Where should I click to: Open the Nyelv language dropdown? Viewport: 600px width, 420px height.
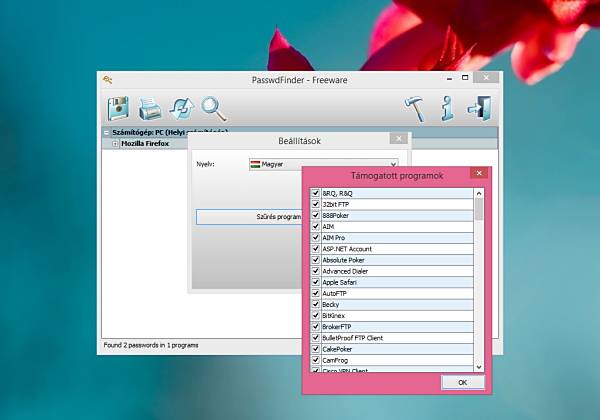pyautogui.click(x=323, y=164)
